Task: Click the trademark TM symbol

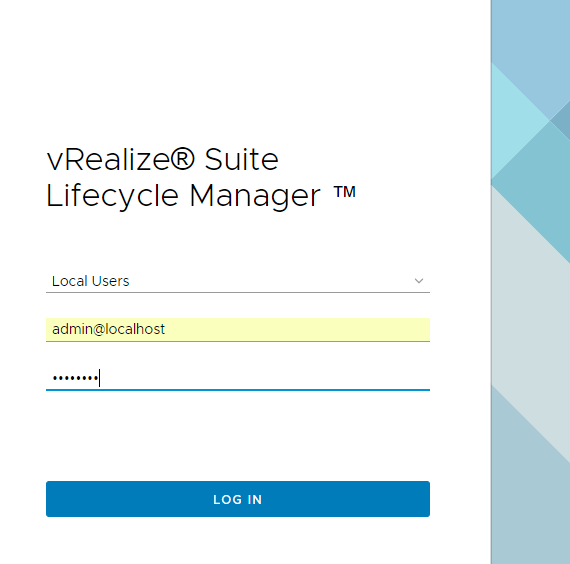Action: (345, 192)
